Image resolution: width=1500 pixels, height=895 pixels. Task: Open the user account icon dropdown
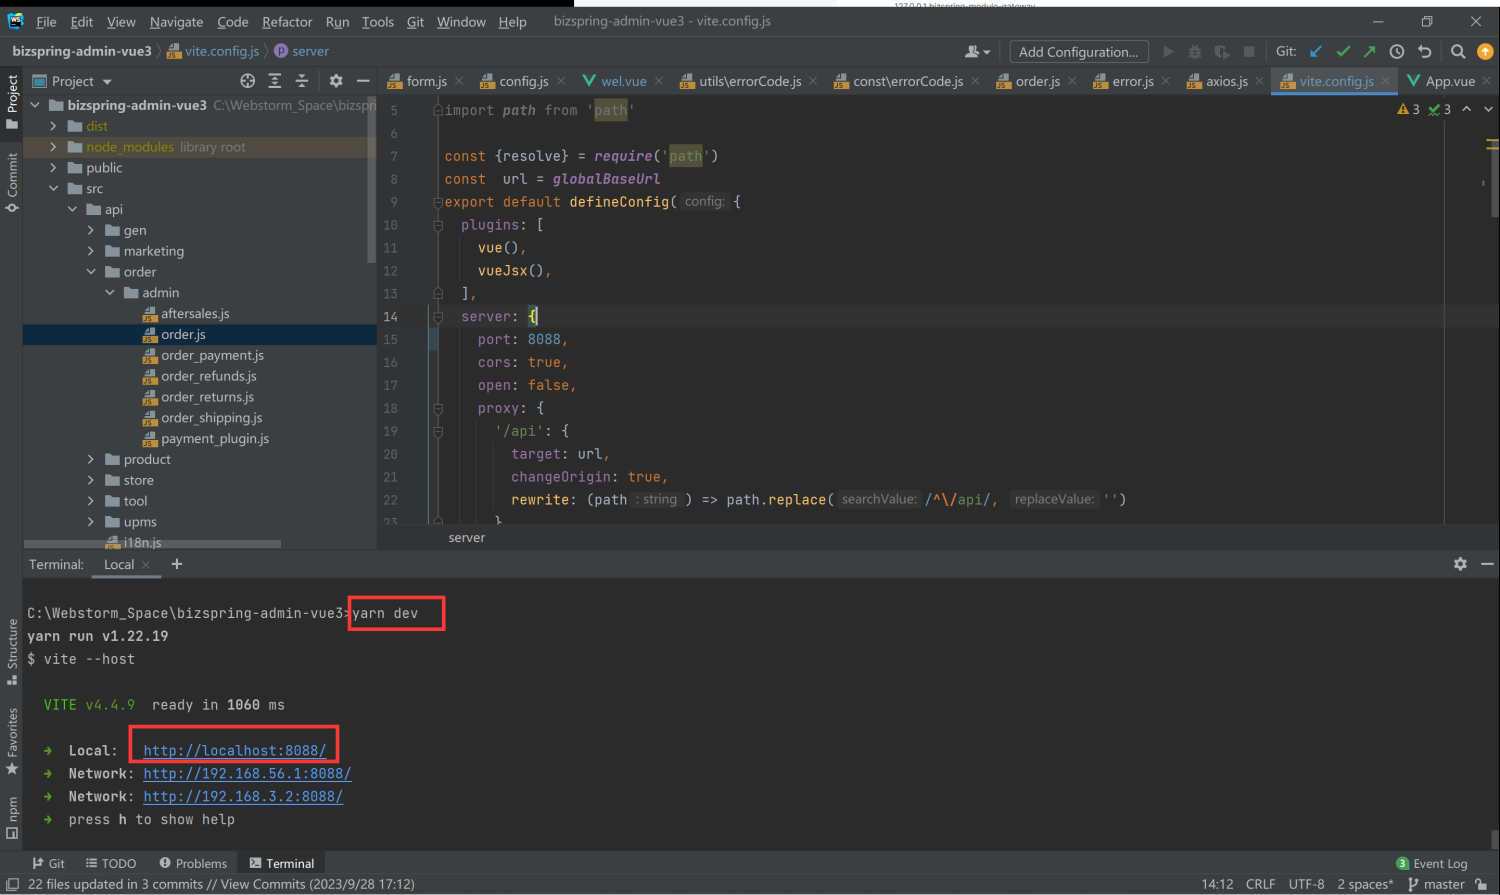click(x=977, y=51)
